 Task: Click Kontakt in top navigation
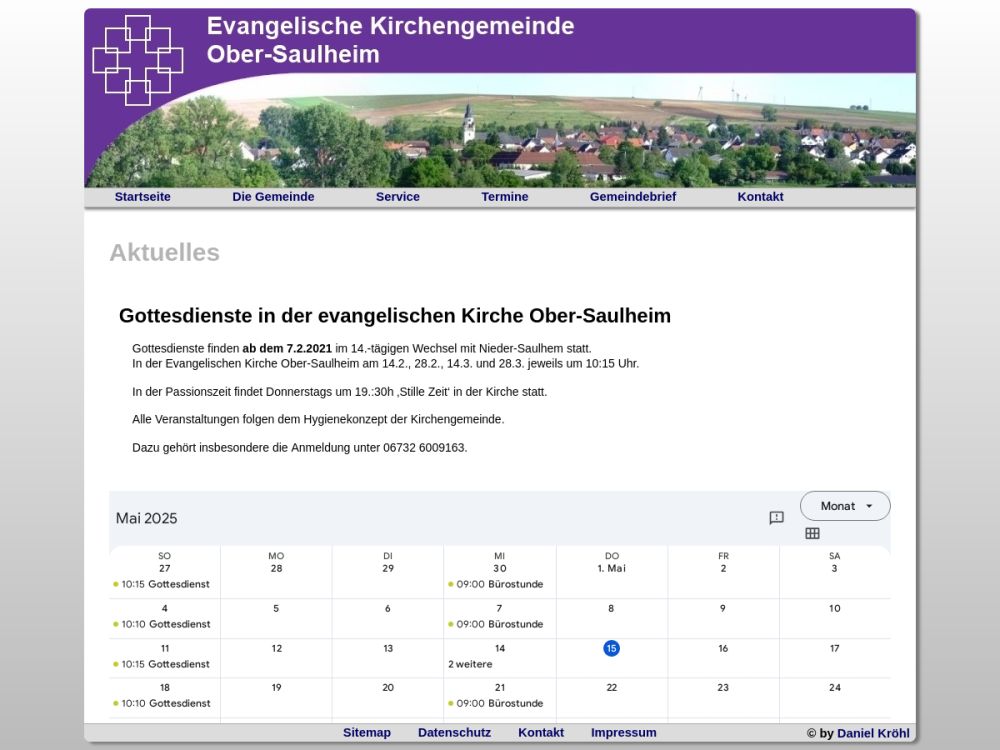click(x=760, y=197)
